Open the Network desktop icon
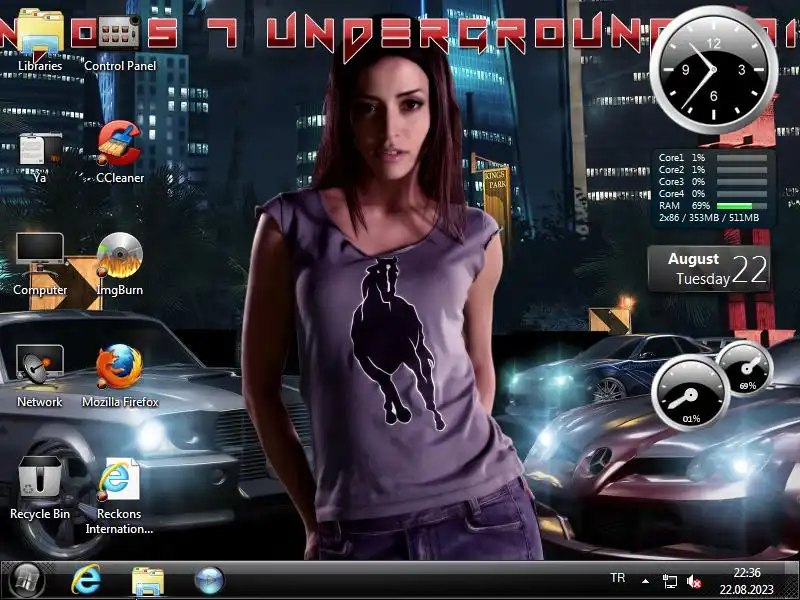 [40, 375]
